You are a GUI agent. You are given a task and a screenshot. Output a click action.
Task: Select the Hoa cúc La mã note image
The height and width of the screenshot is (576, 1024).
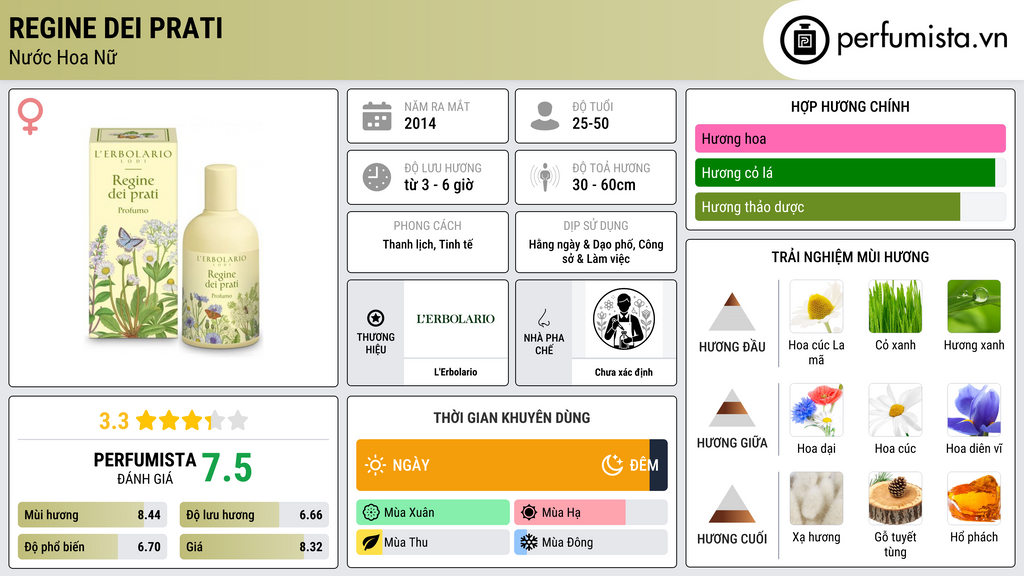(x=816, y=307)
